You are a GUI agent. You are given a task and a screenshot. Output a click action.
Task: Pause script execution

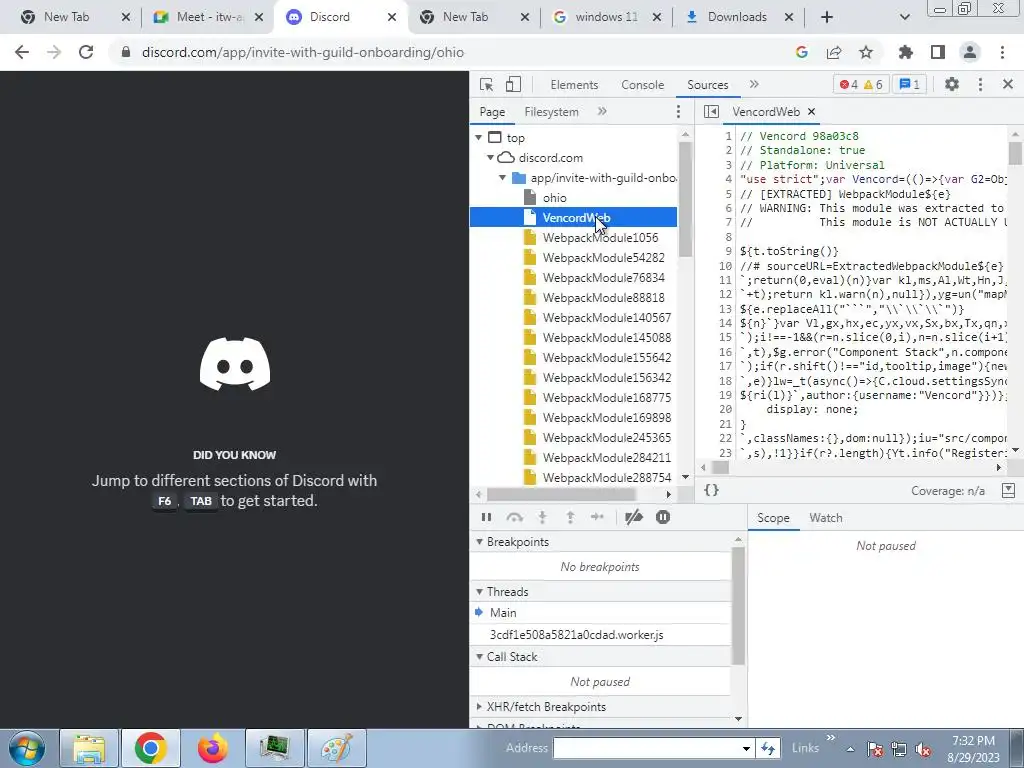point(487,517)
